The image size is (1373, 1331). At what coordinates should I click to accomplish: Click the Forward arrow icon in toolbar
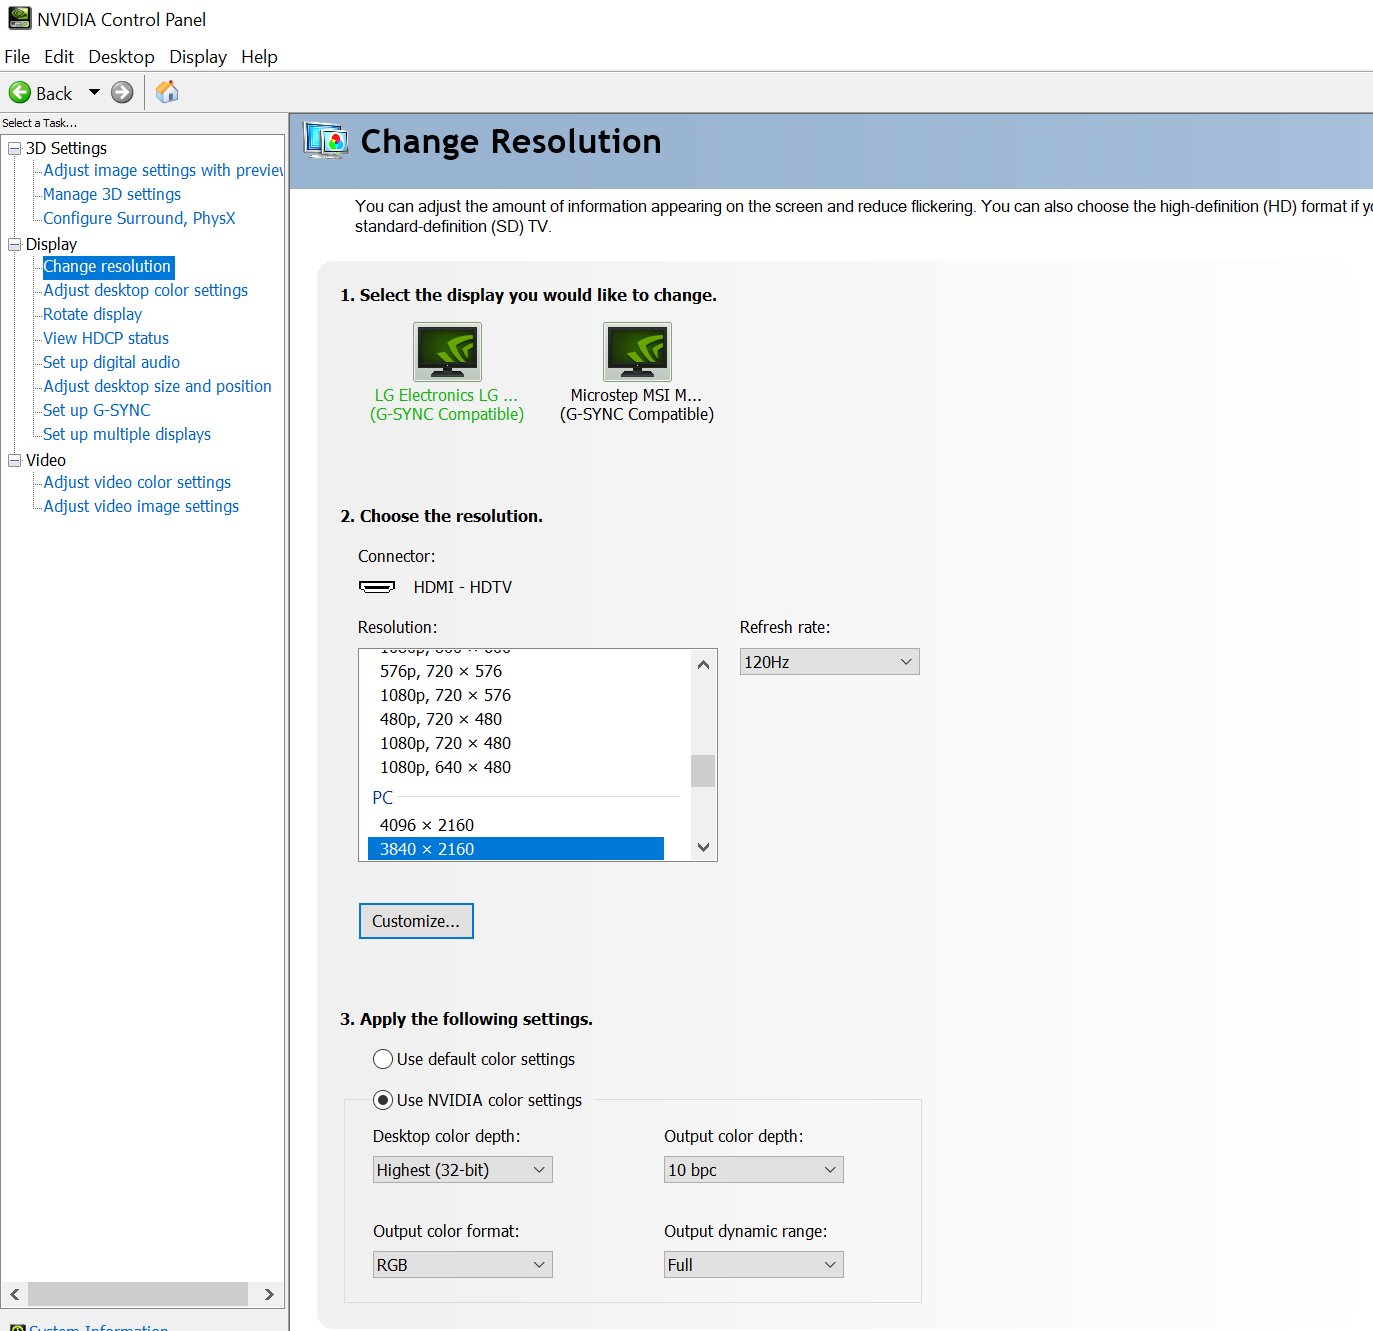[122, 93]
